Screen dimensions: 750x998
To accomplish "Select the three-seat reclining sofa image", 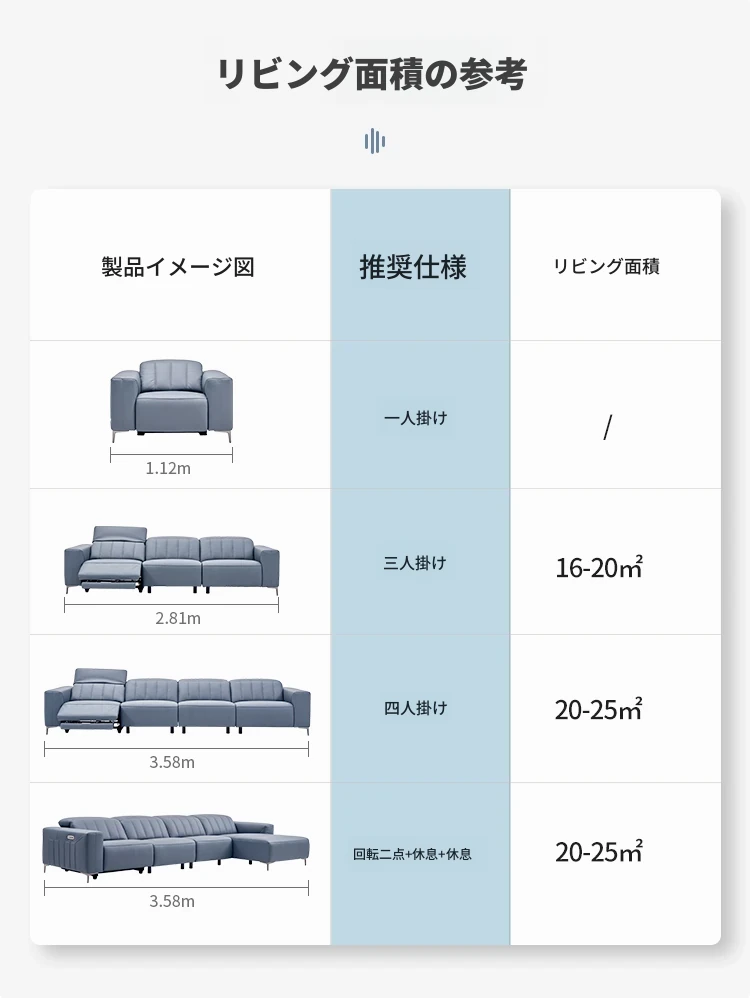I will pos(171,561).
